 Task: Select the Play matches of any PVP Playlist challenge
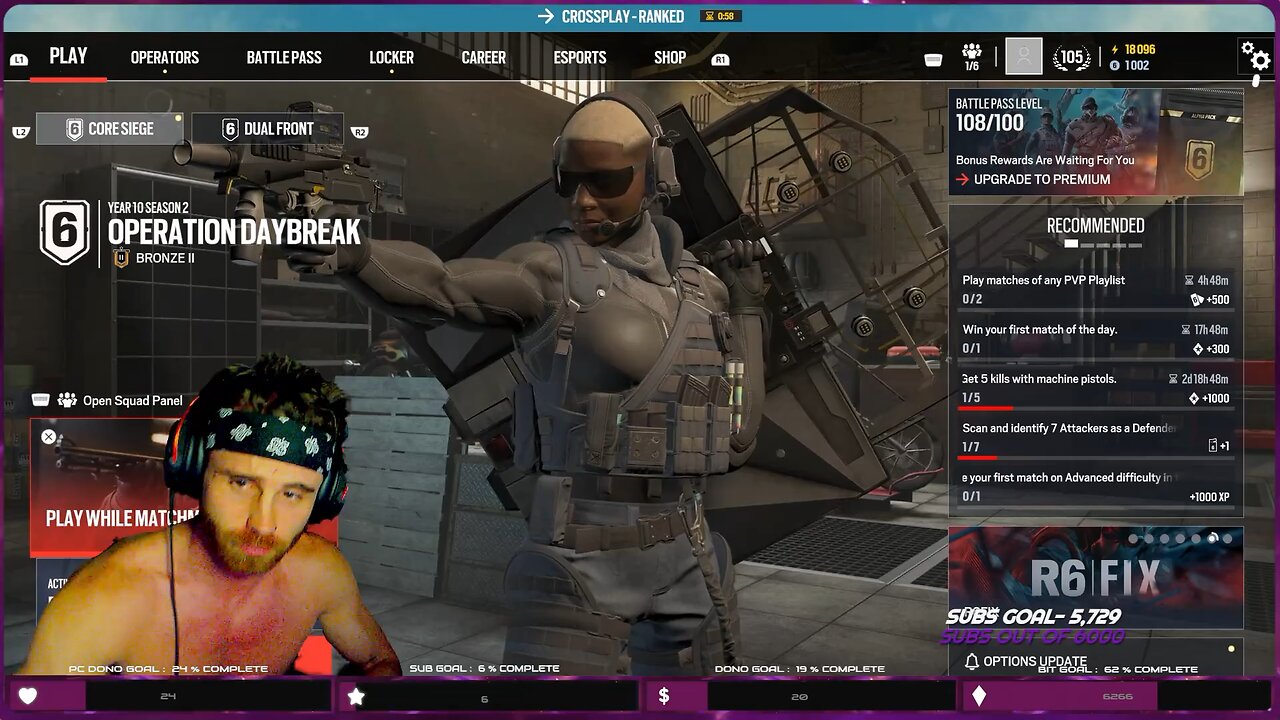(x=1096, y=289)
